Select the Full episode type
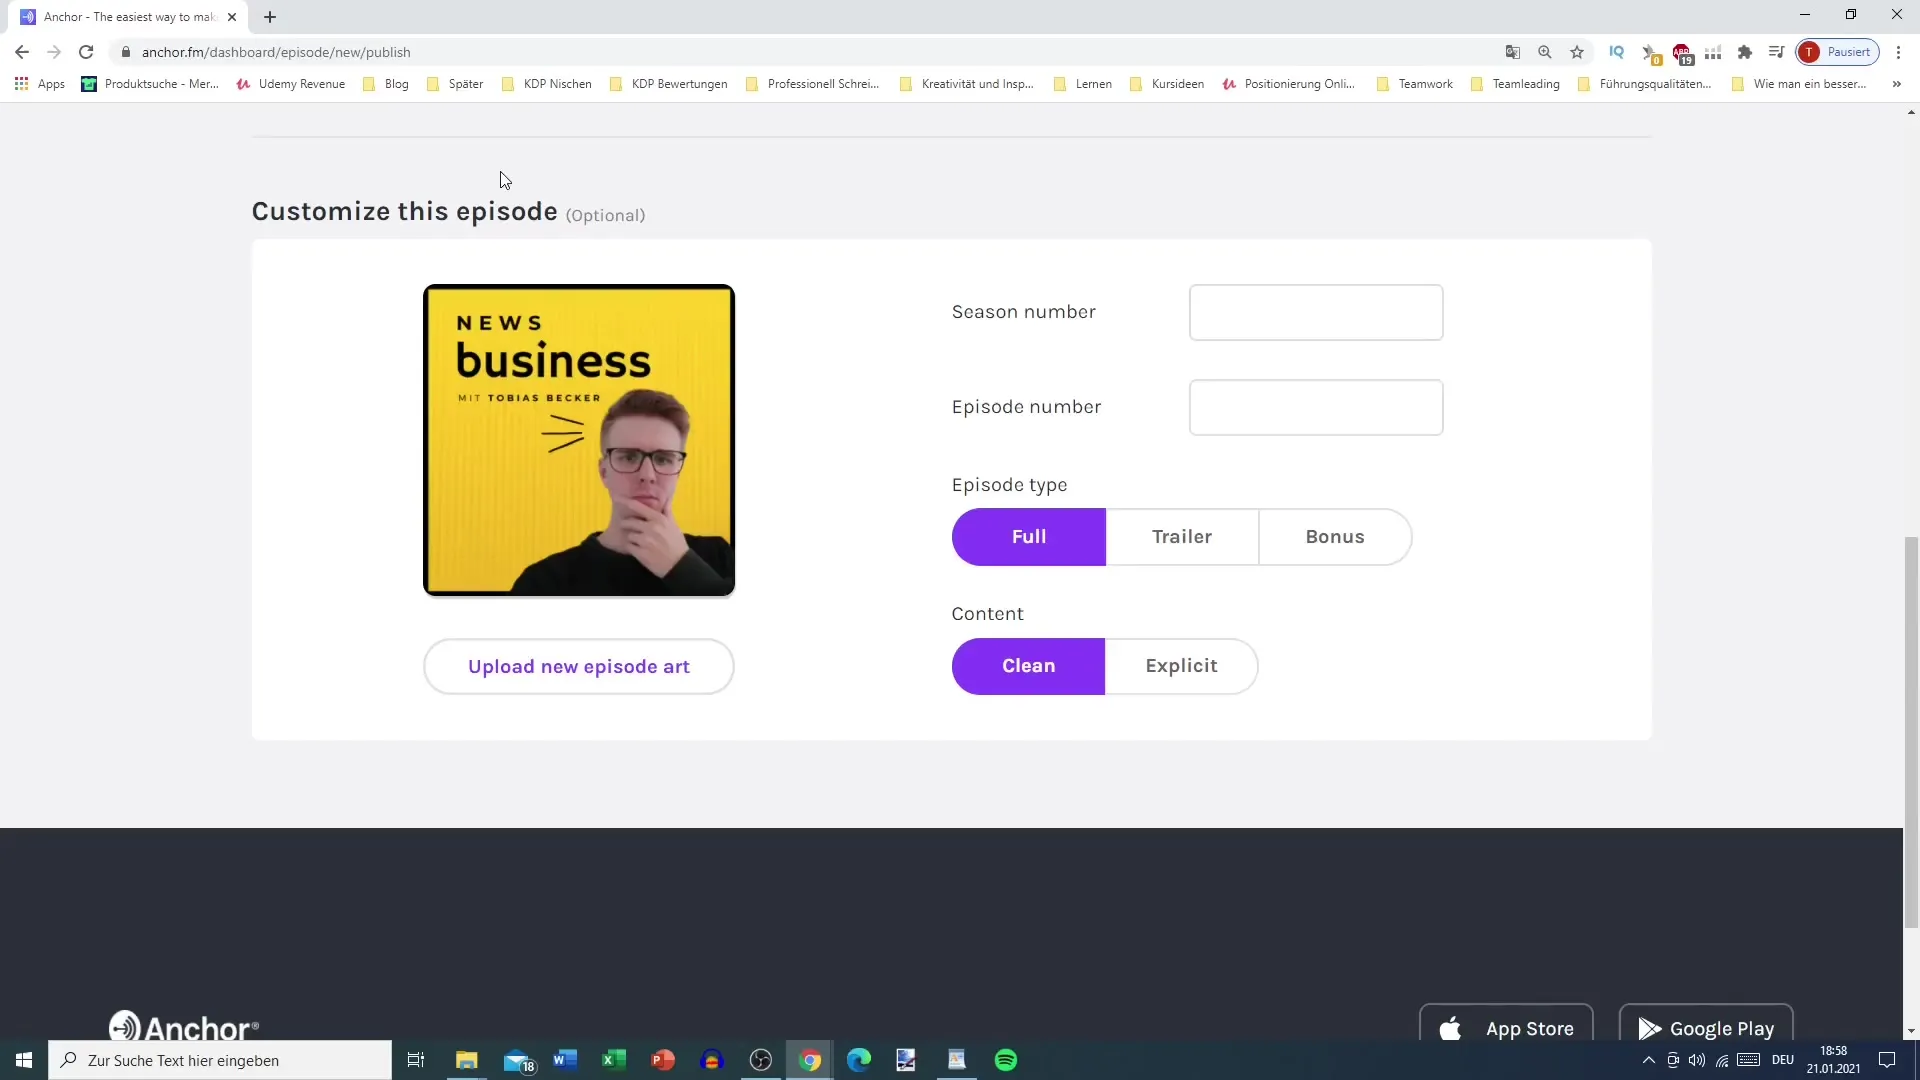 click(x=1028, y=537)
